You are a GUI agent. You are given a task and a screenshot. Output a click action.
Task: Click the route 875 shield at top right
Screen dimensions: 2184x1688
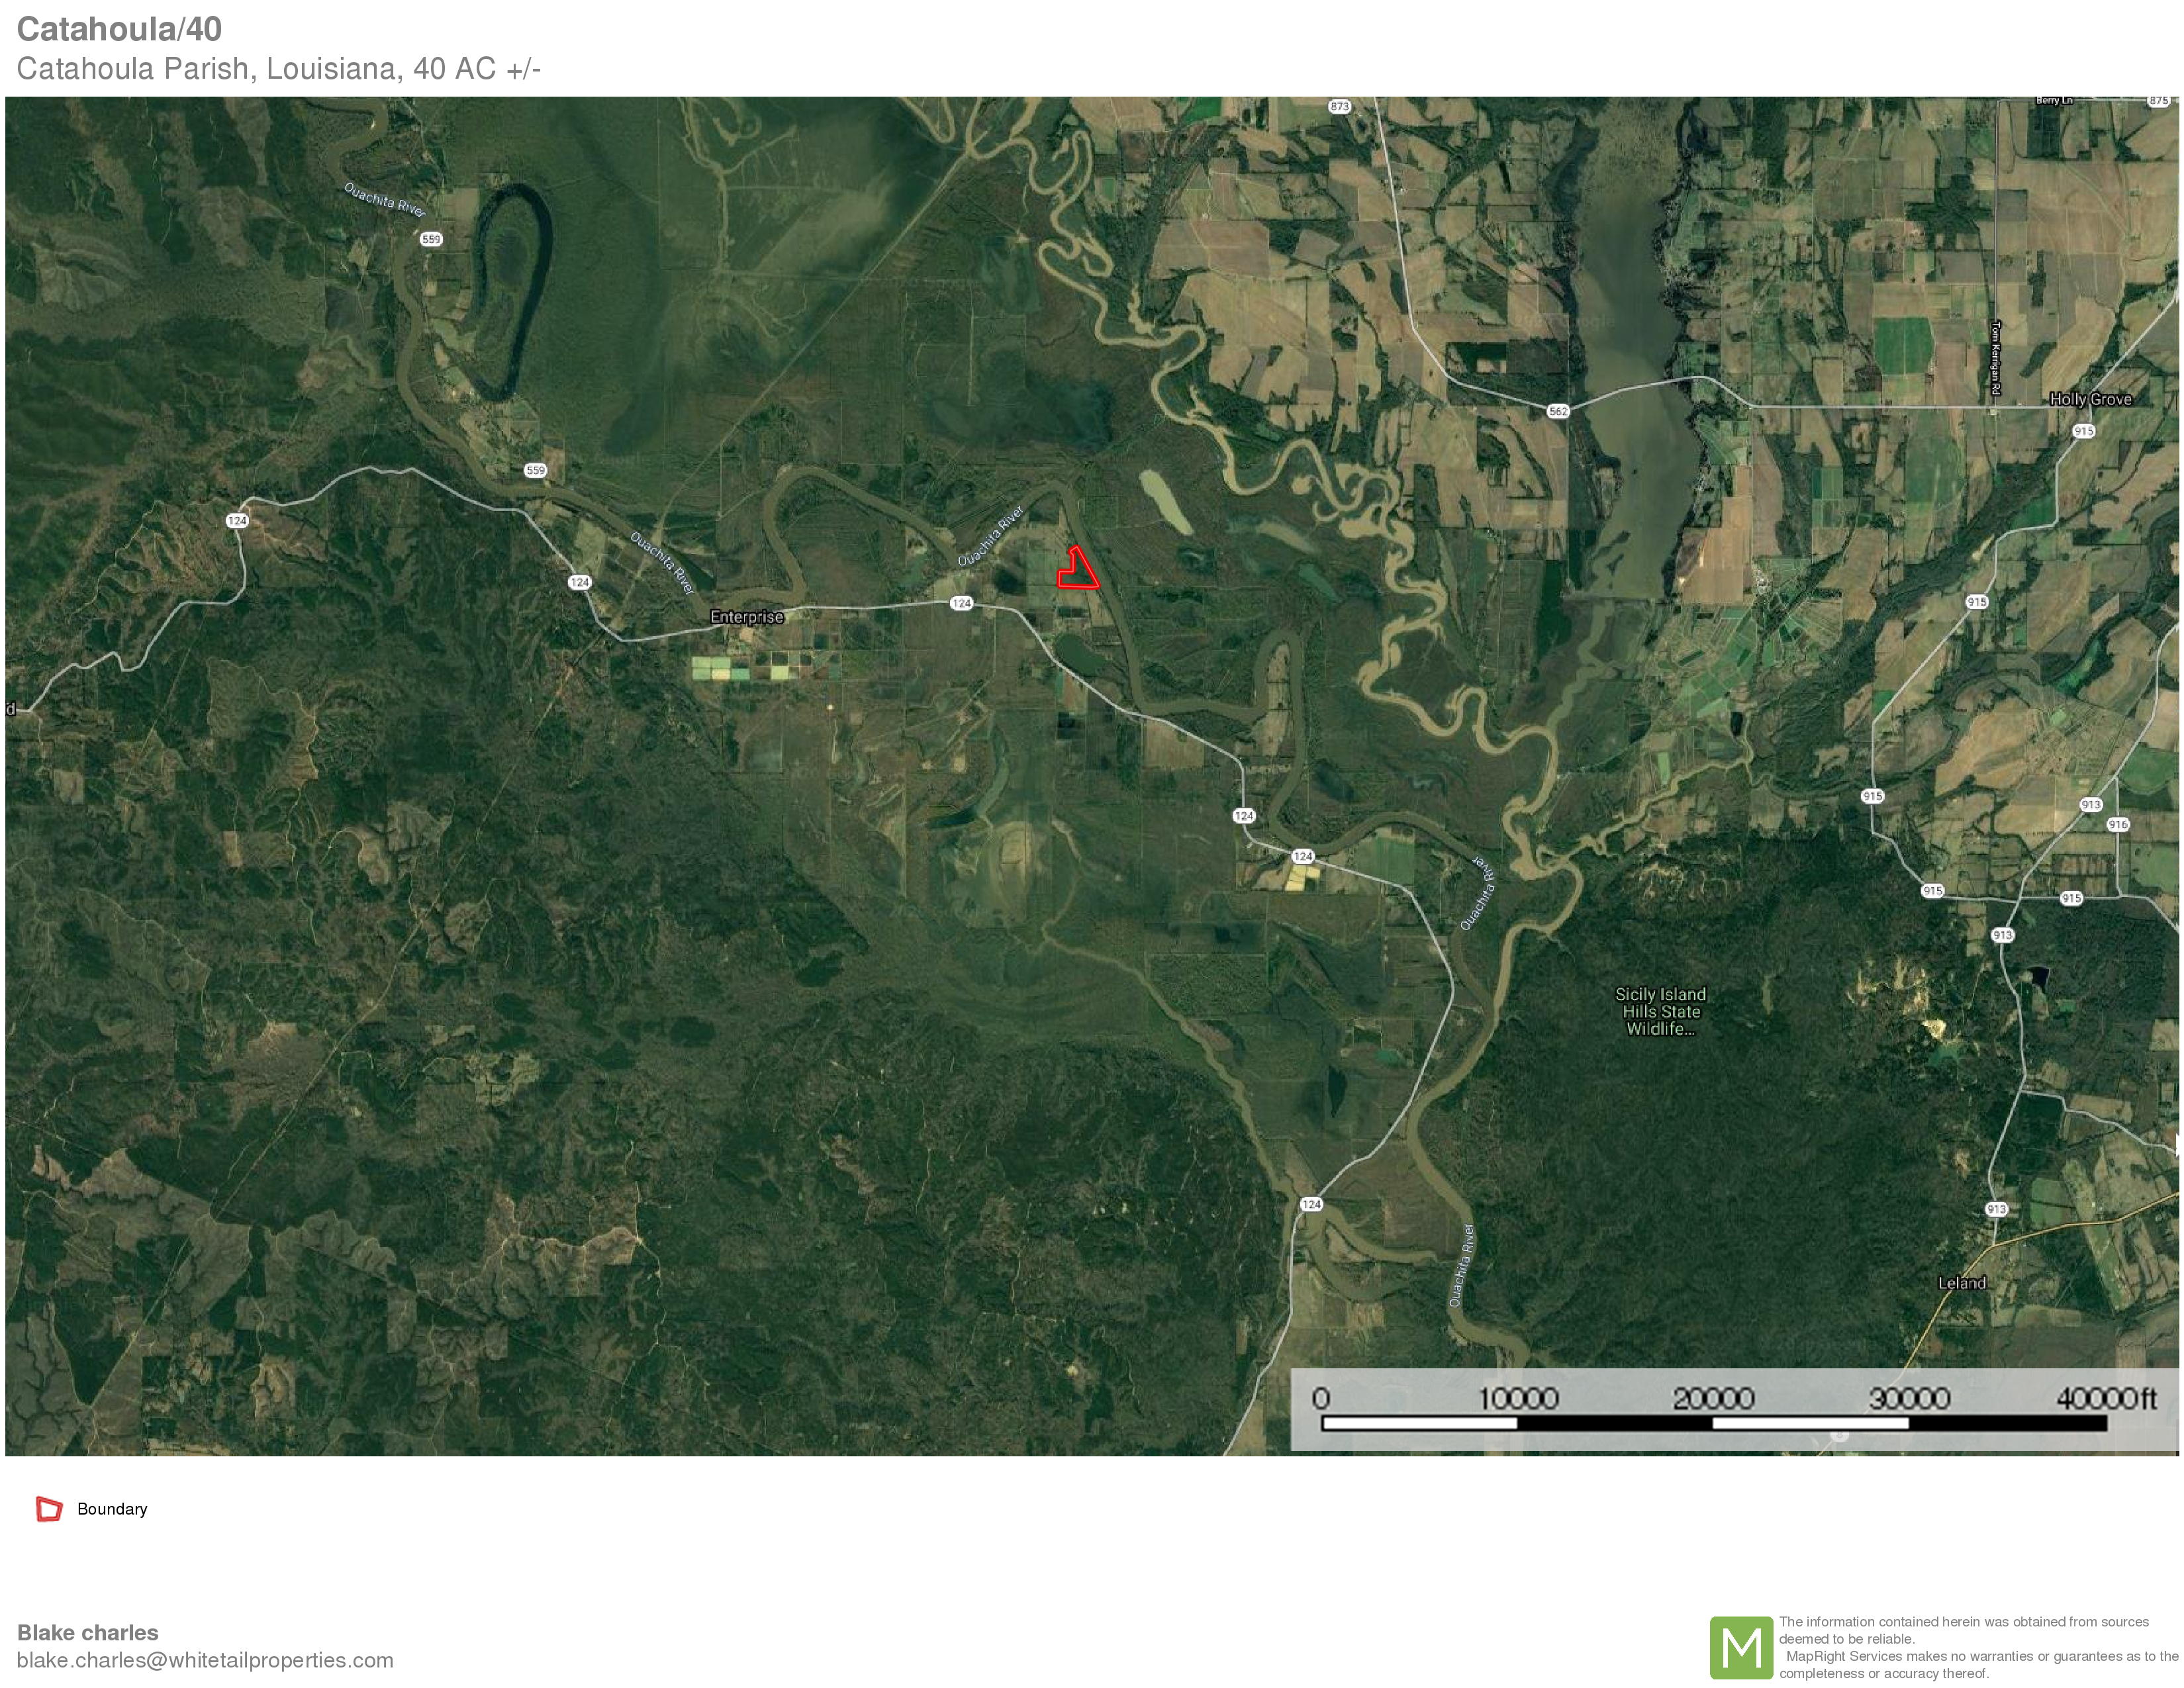tap(2159, 101)
